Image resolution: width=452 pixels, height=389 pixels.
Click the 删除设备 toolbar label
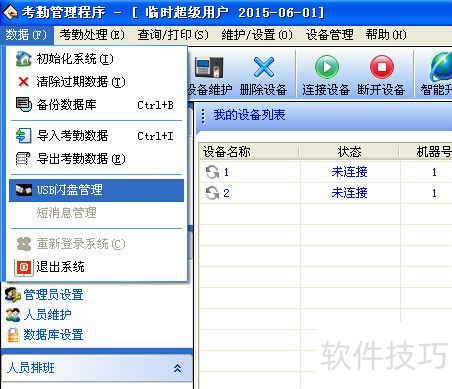[263, 90]
